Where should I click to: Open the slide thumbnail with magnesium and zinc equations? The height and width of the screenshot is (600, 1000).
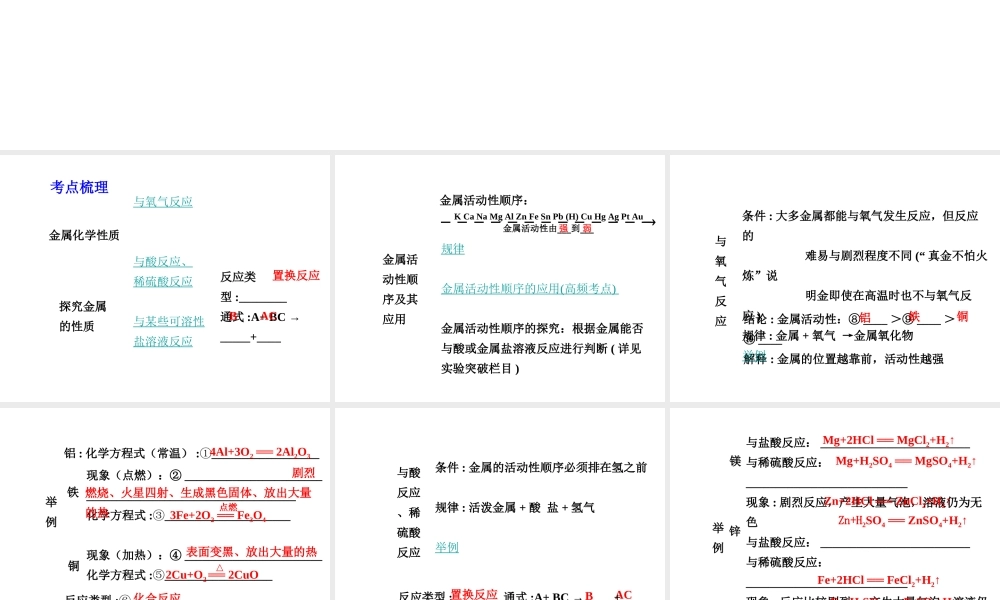(835, 504)
